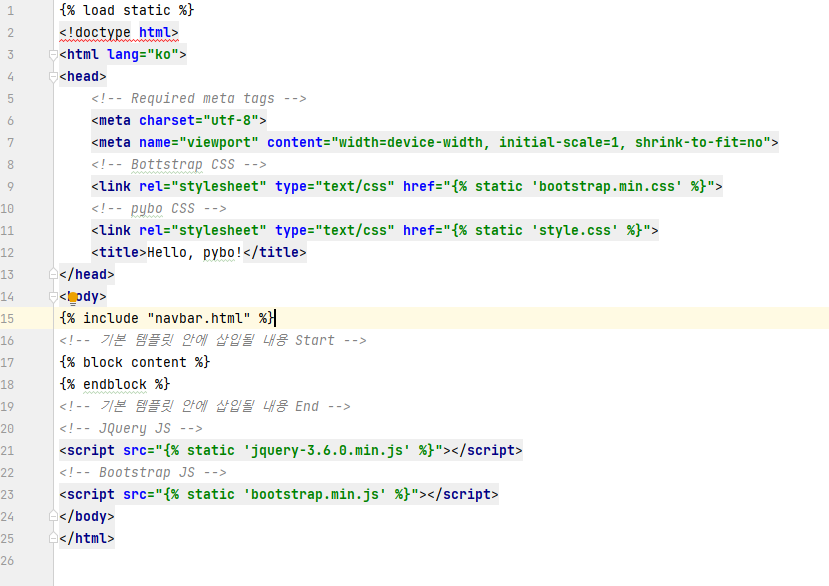Click the name="viewport" attribute

click(x=199, y=143)
